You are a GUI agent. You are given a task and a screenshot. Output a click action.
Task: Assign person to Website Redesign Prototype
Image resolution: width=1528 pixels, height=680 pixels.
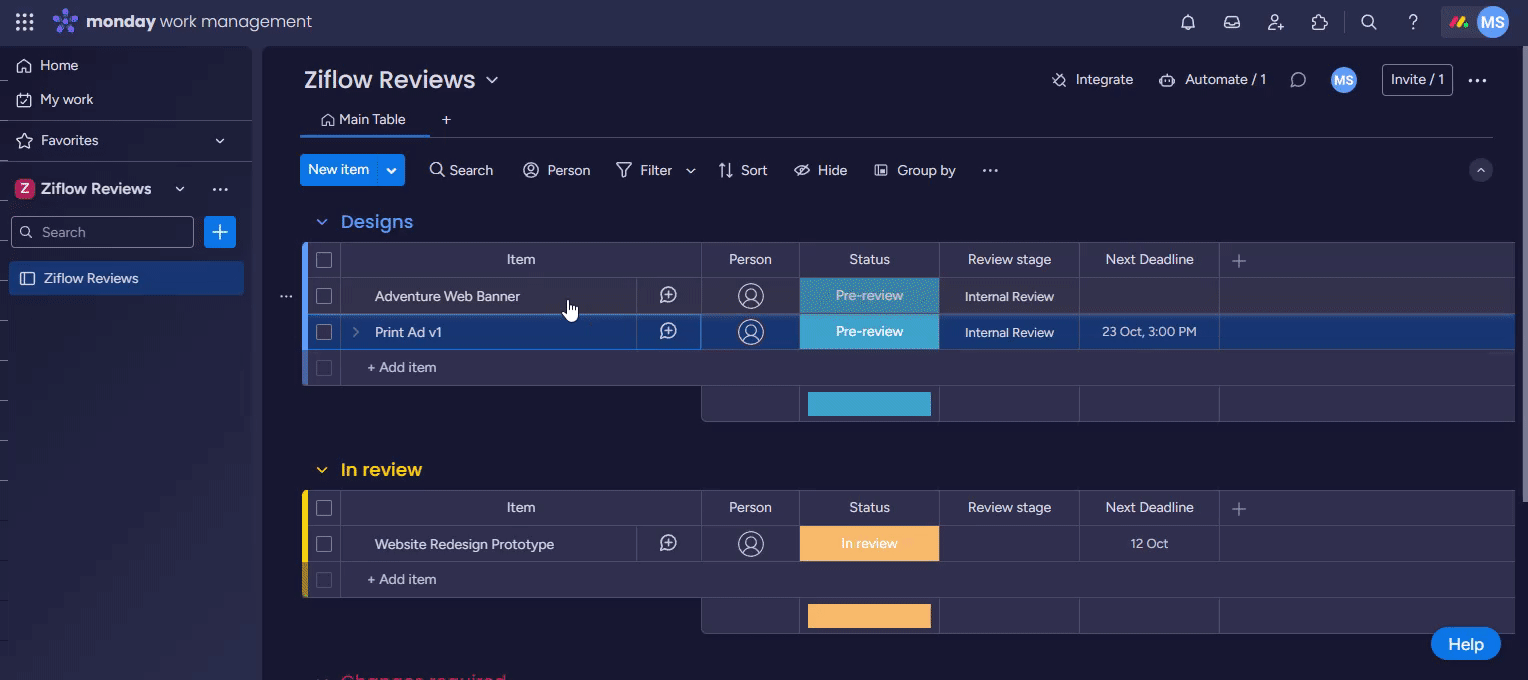pyautogui.click(x=750, y=544)
